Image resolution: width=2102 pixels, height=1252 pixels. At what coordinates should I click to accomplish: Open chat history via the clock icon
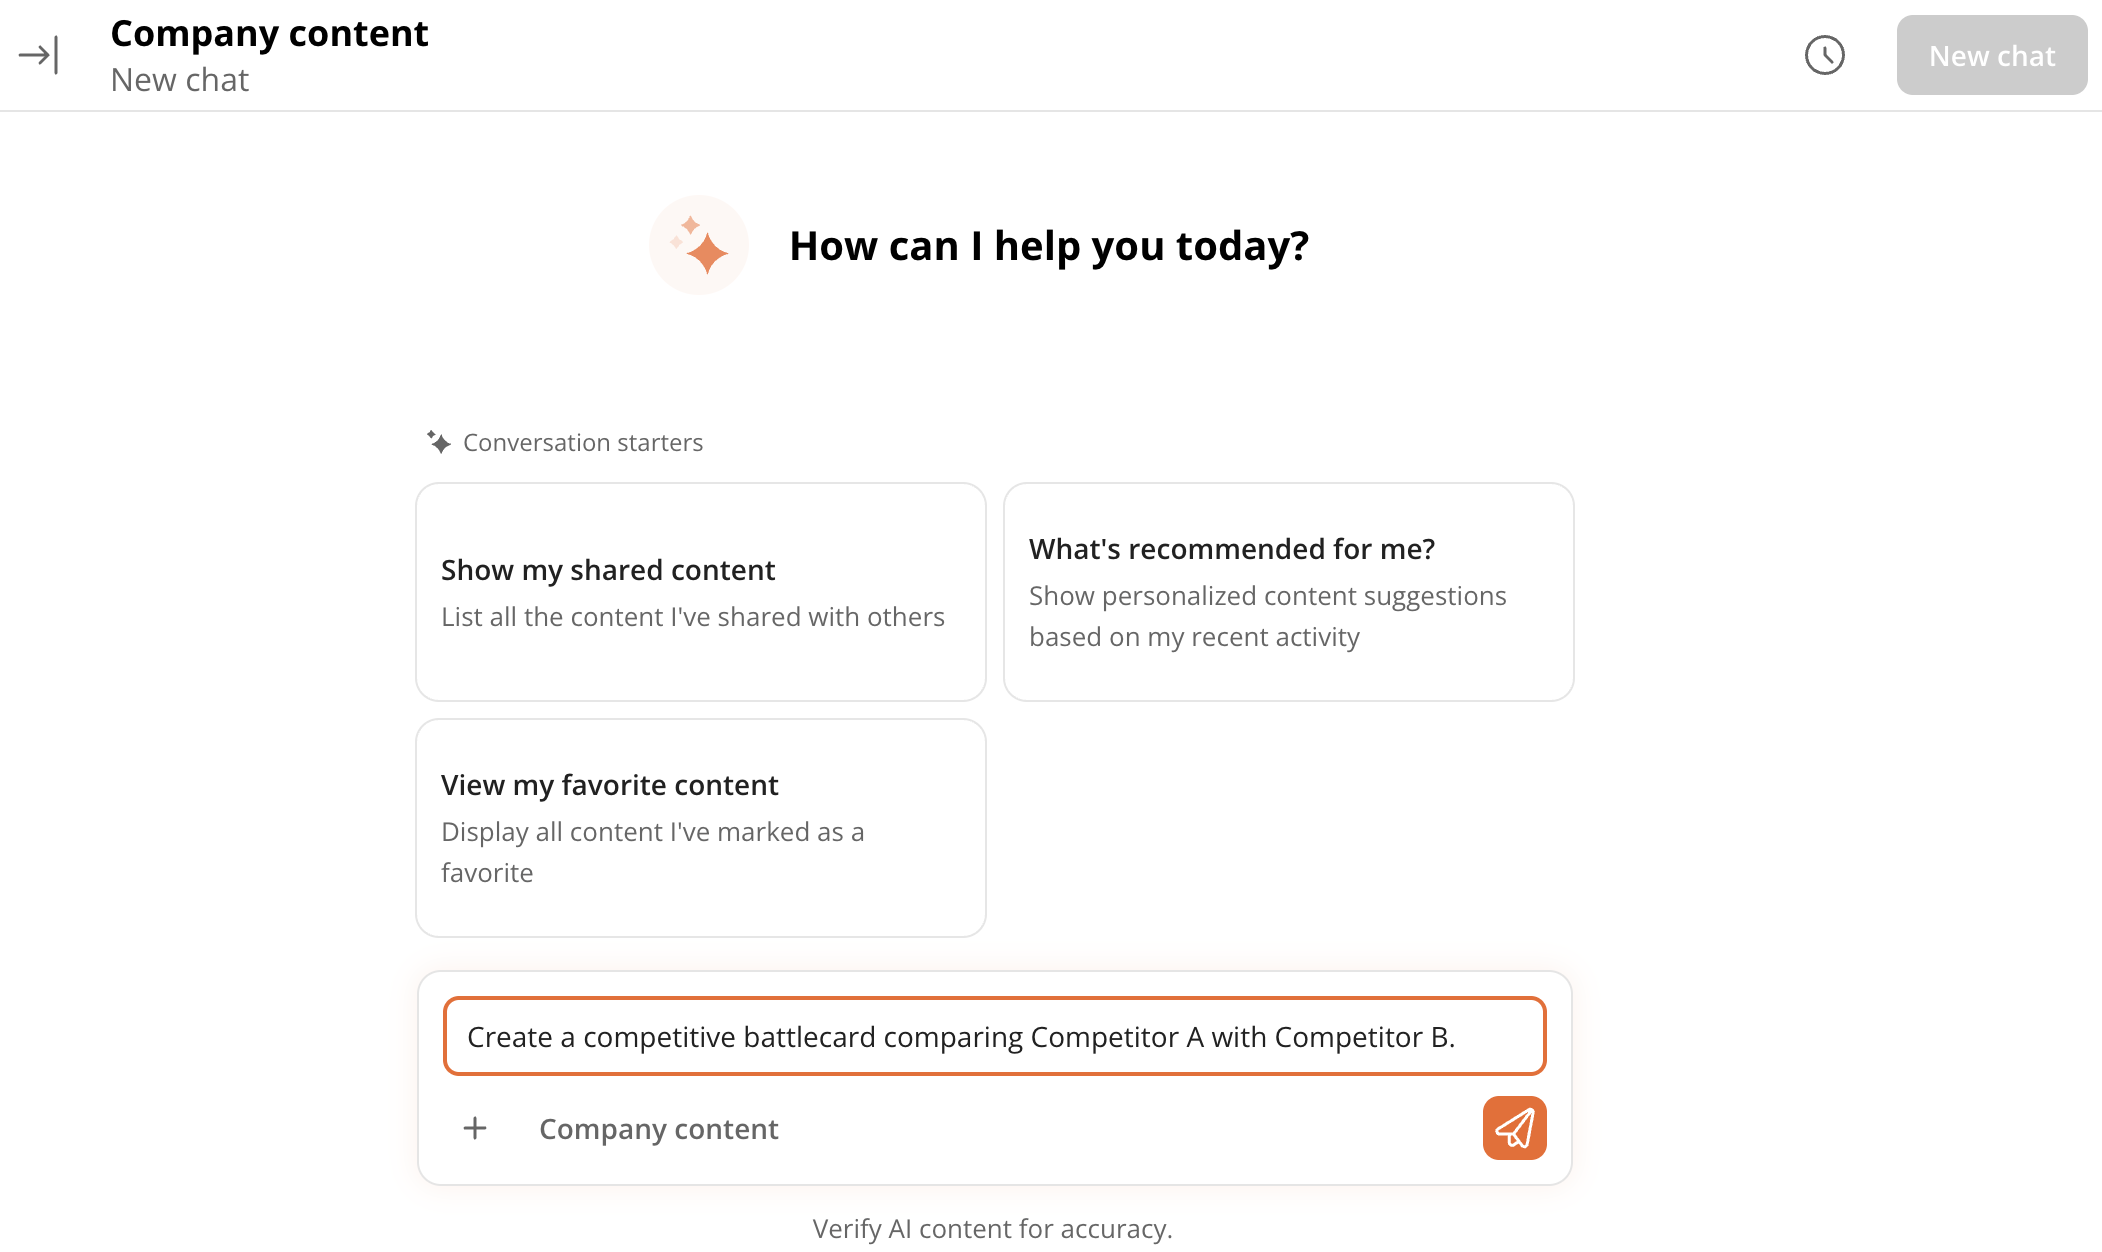point(1824,55)
